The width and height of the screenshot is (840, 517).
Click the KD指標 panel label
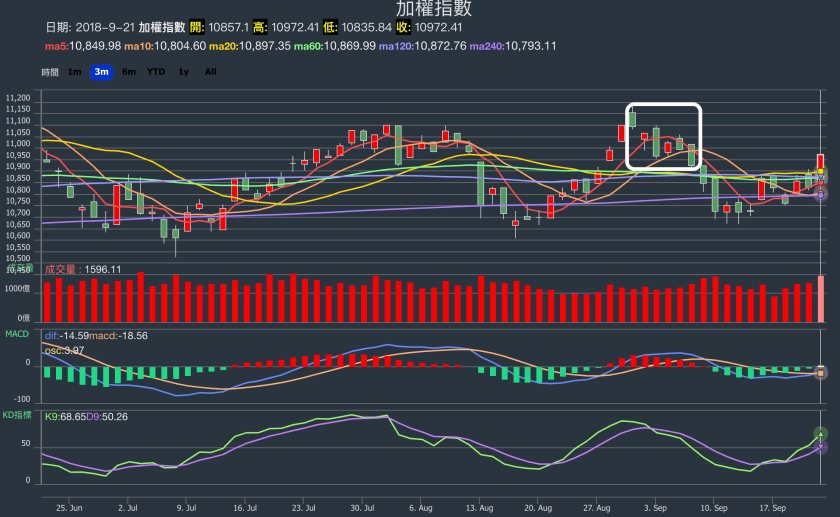(x=18, y=413)
